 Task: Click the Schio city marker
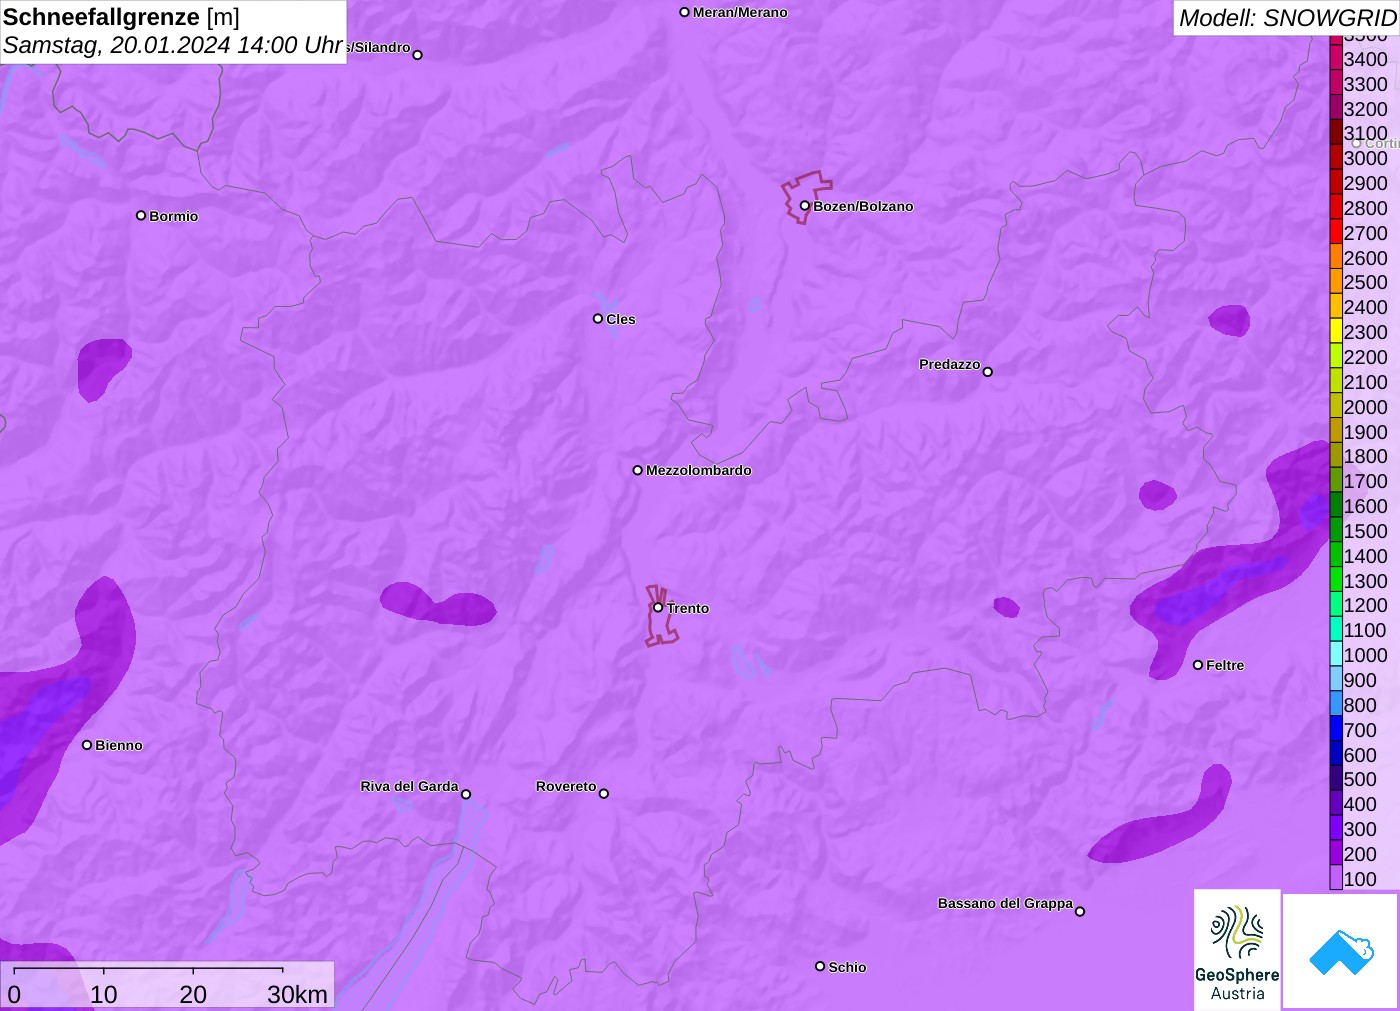tap(820, 966)
